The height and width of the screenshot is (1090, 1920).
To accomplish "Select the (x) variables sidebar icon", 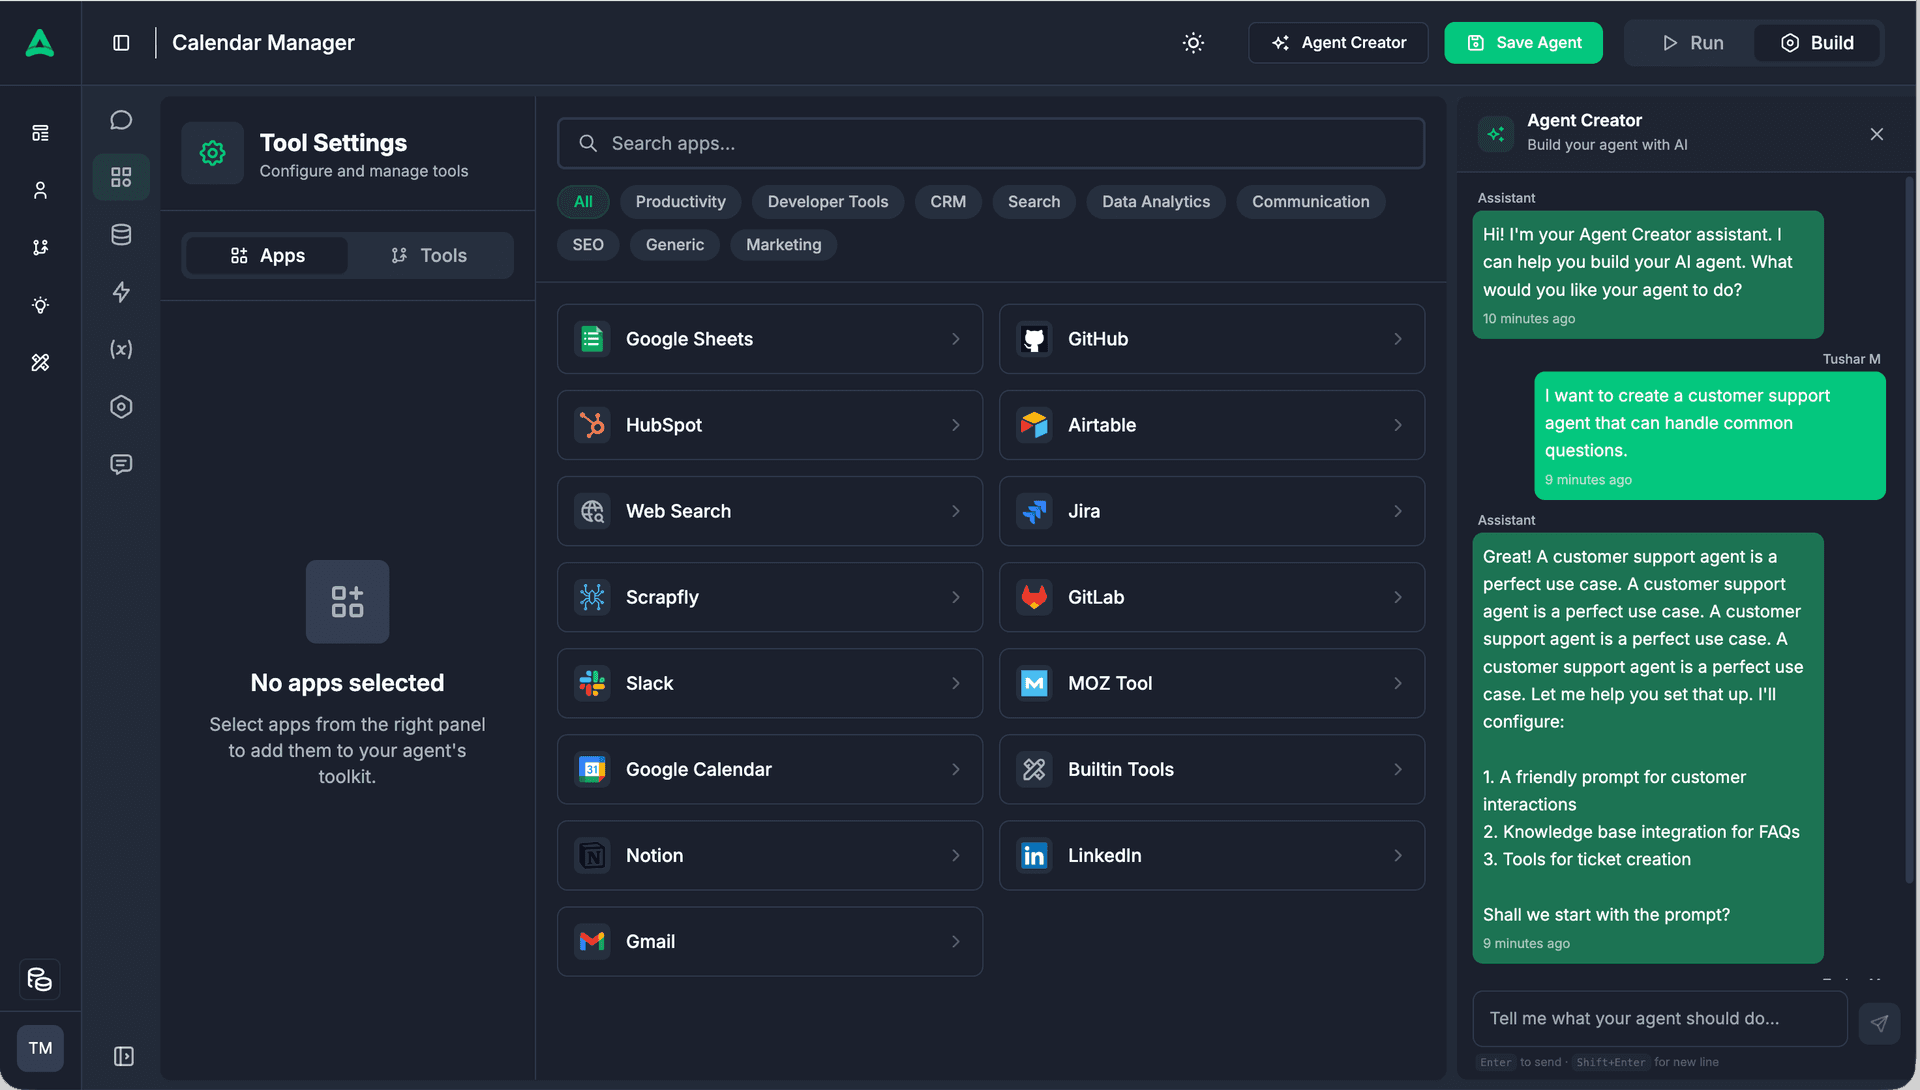I will (x=121, y=349).
